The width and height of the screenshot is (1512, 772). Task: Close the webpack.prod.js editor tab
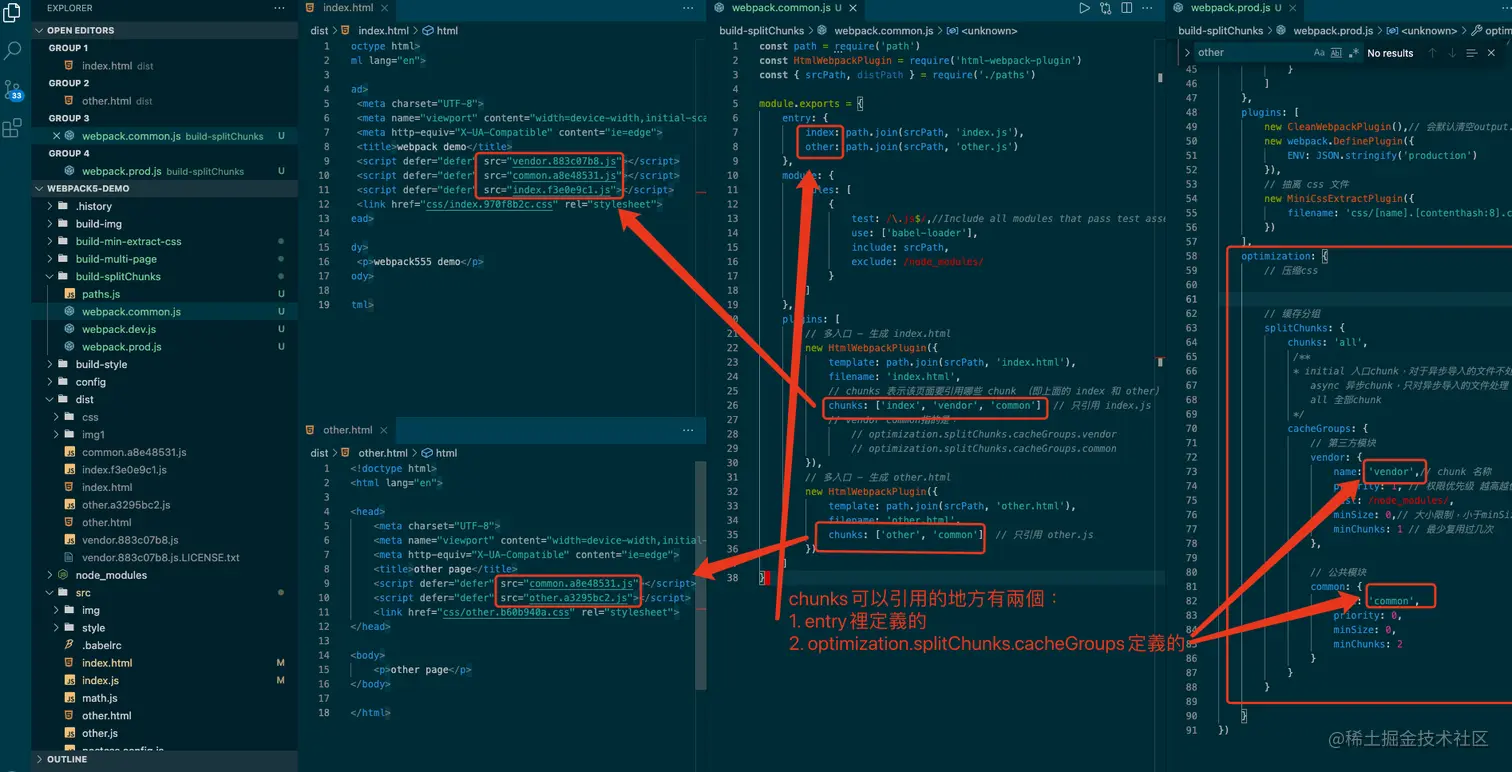[1295, 8]
